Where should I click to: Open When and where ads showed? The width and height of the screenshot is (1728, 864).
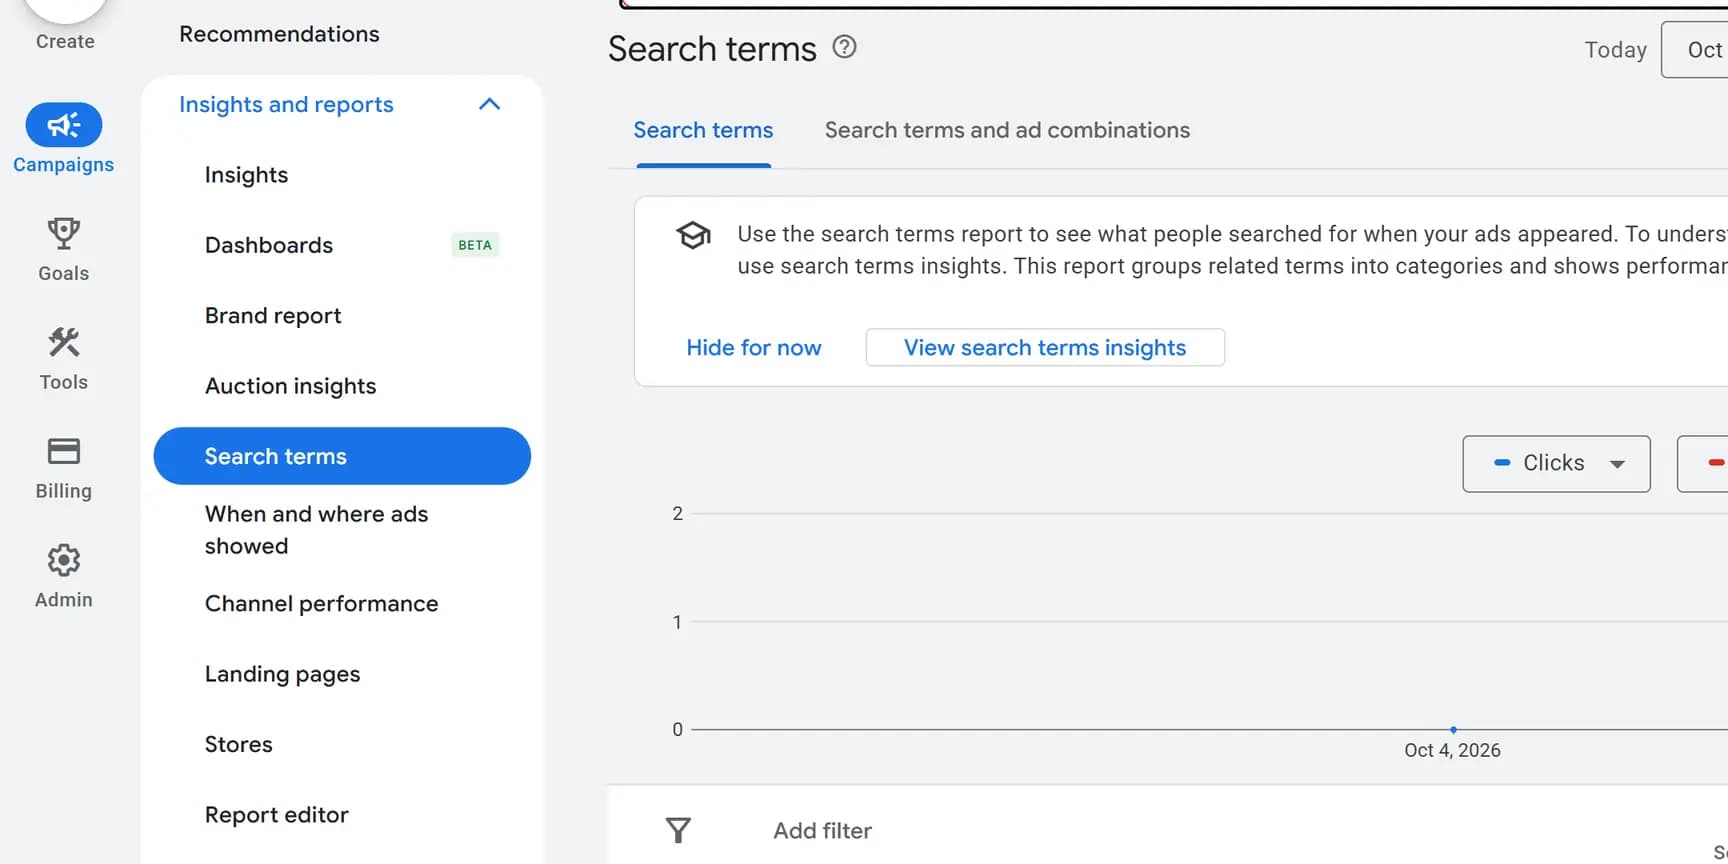click(316, 530)
